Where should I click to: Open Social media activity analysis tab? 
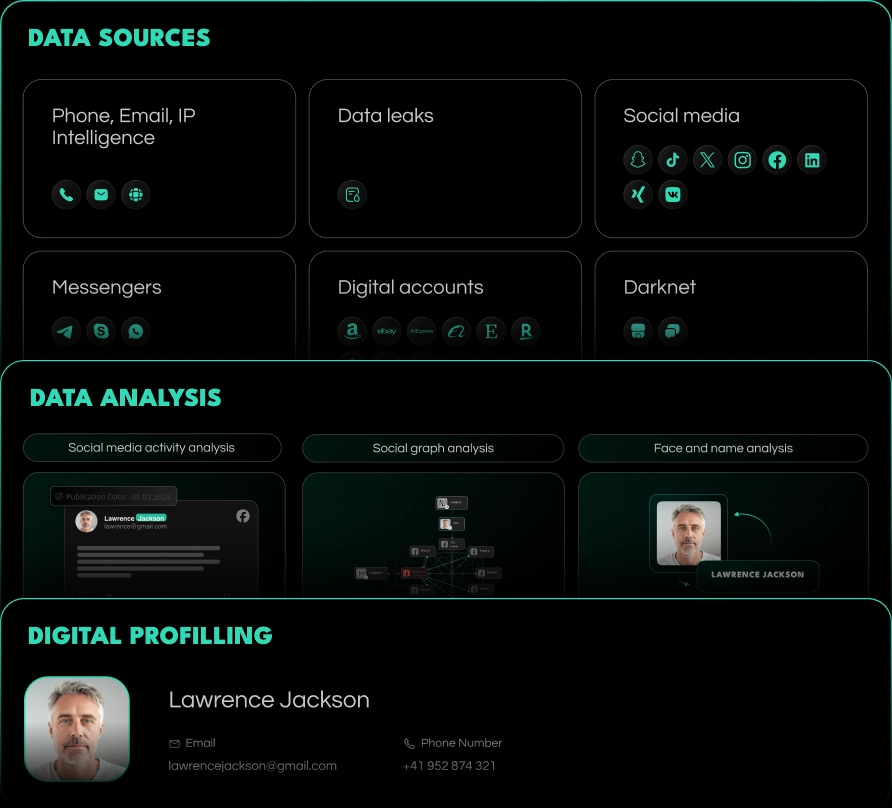tap(152, 448)
